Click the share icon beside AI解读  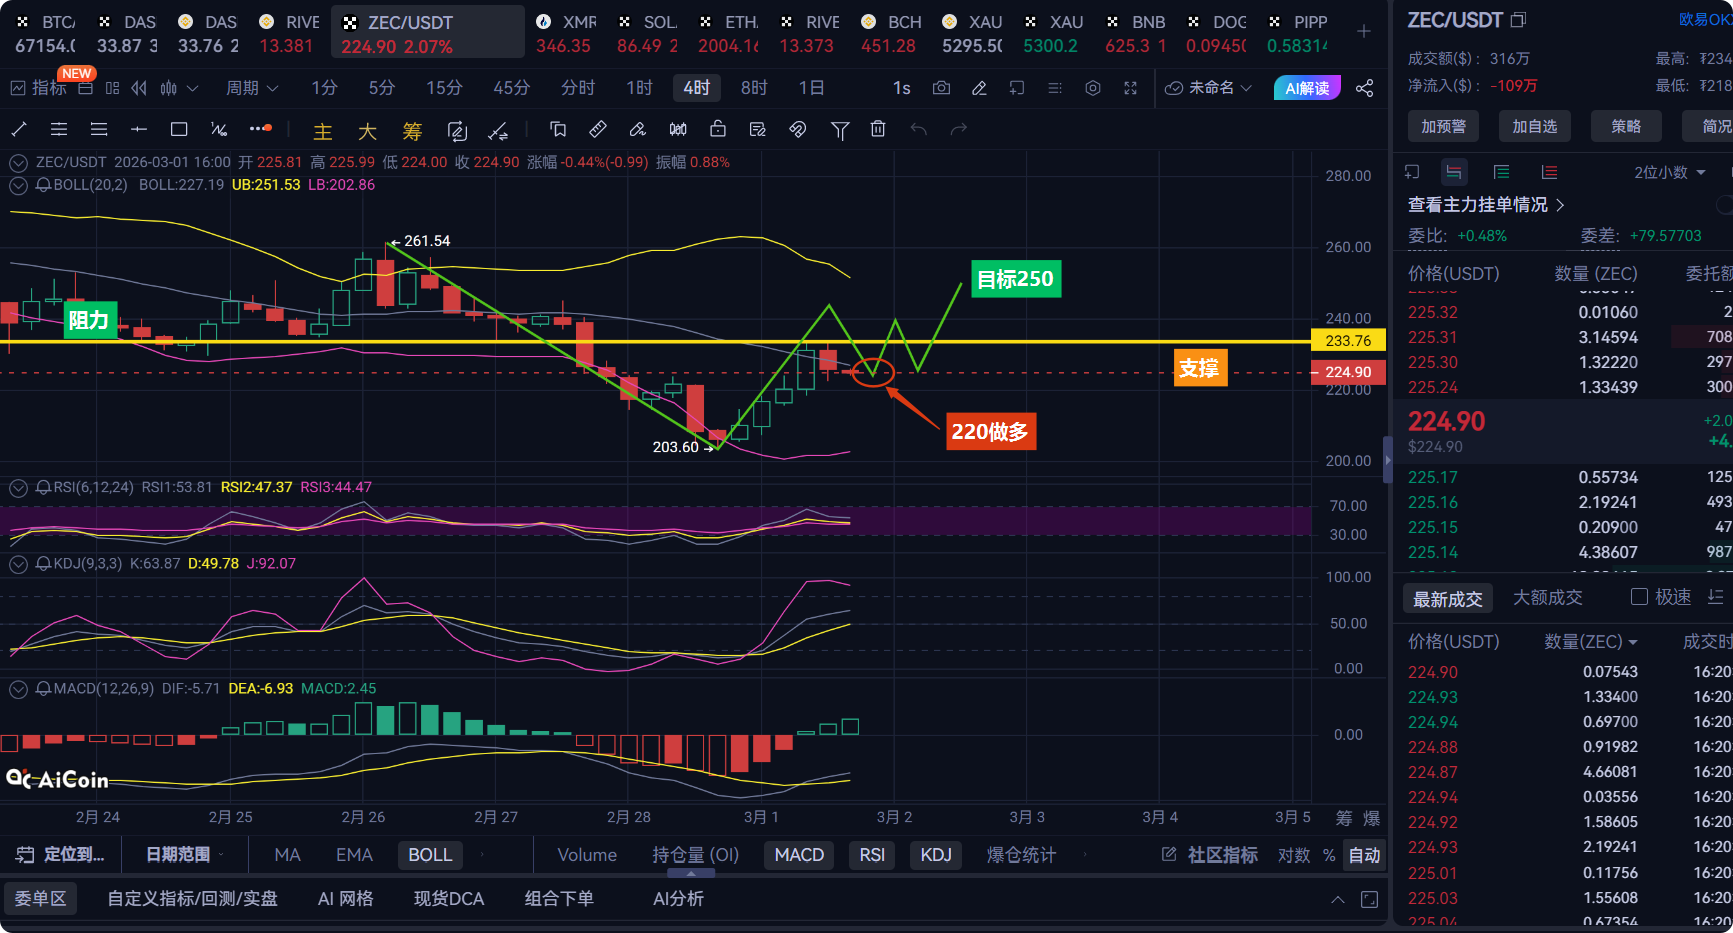(x=1364, y=88)
